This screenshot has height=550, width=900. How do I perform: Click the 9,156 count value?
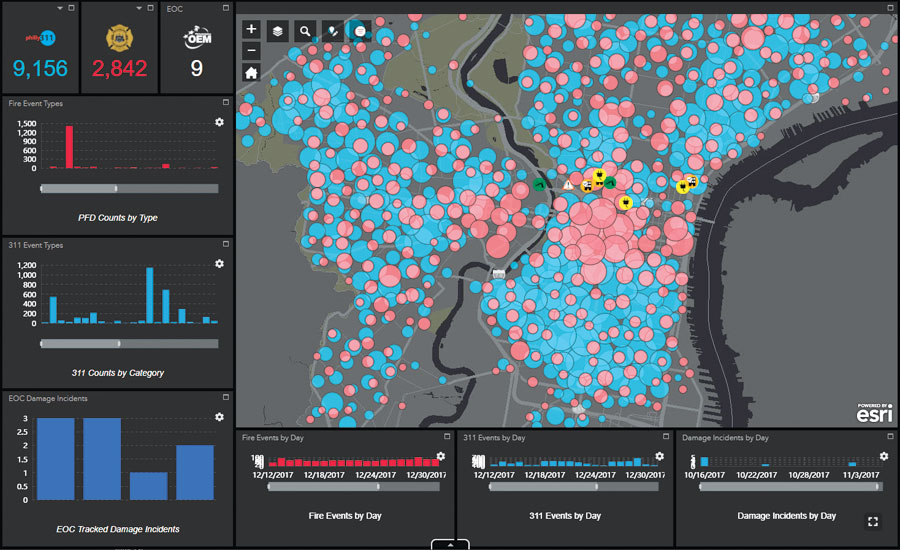pyautogui.click(x=40, y=68)
